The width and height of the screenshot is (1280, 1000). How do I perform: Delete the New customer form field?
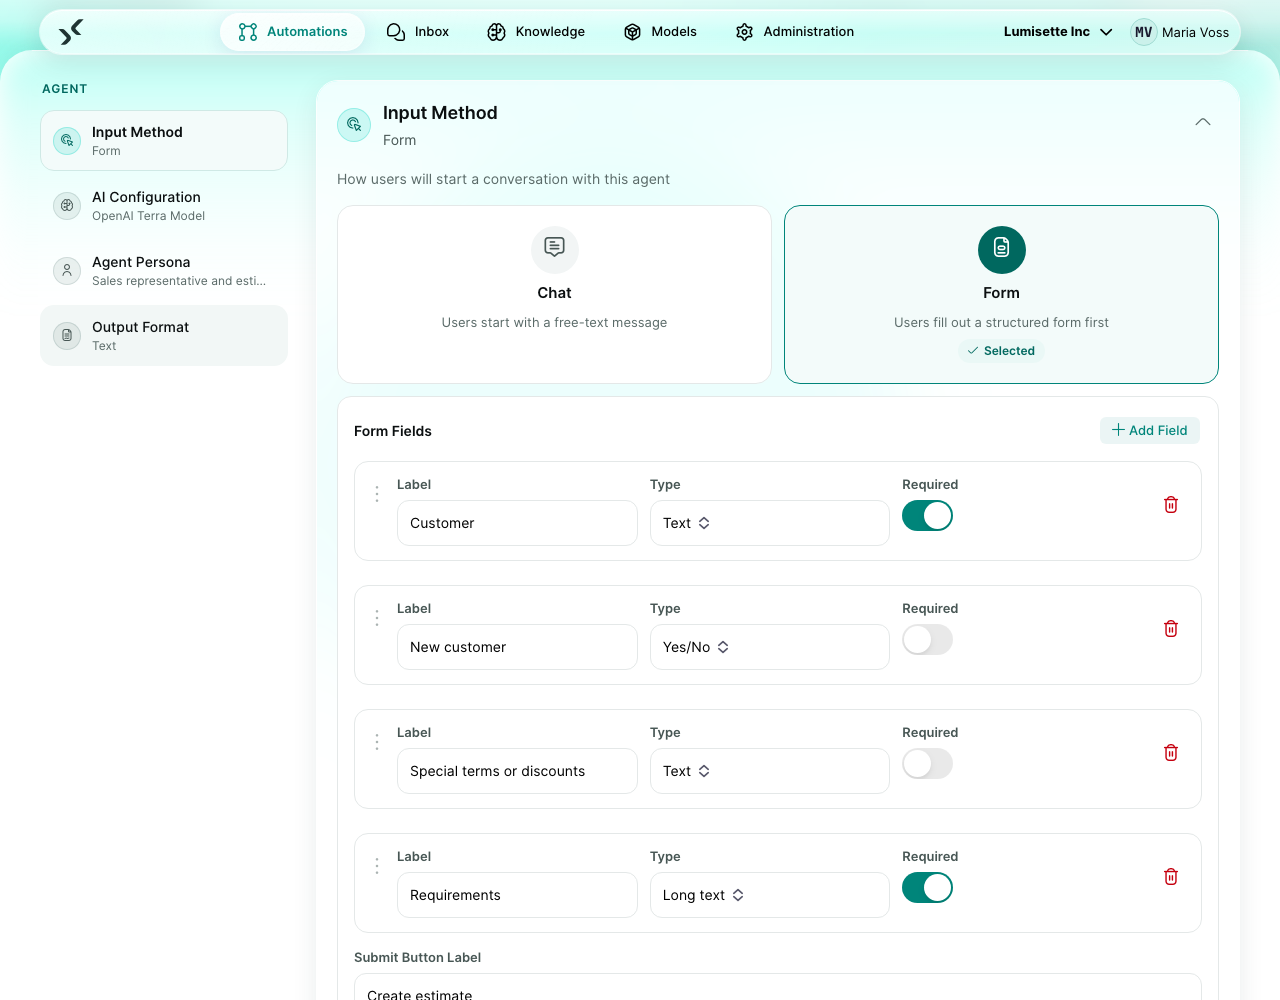[x=1171, y=629]
